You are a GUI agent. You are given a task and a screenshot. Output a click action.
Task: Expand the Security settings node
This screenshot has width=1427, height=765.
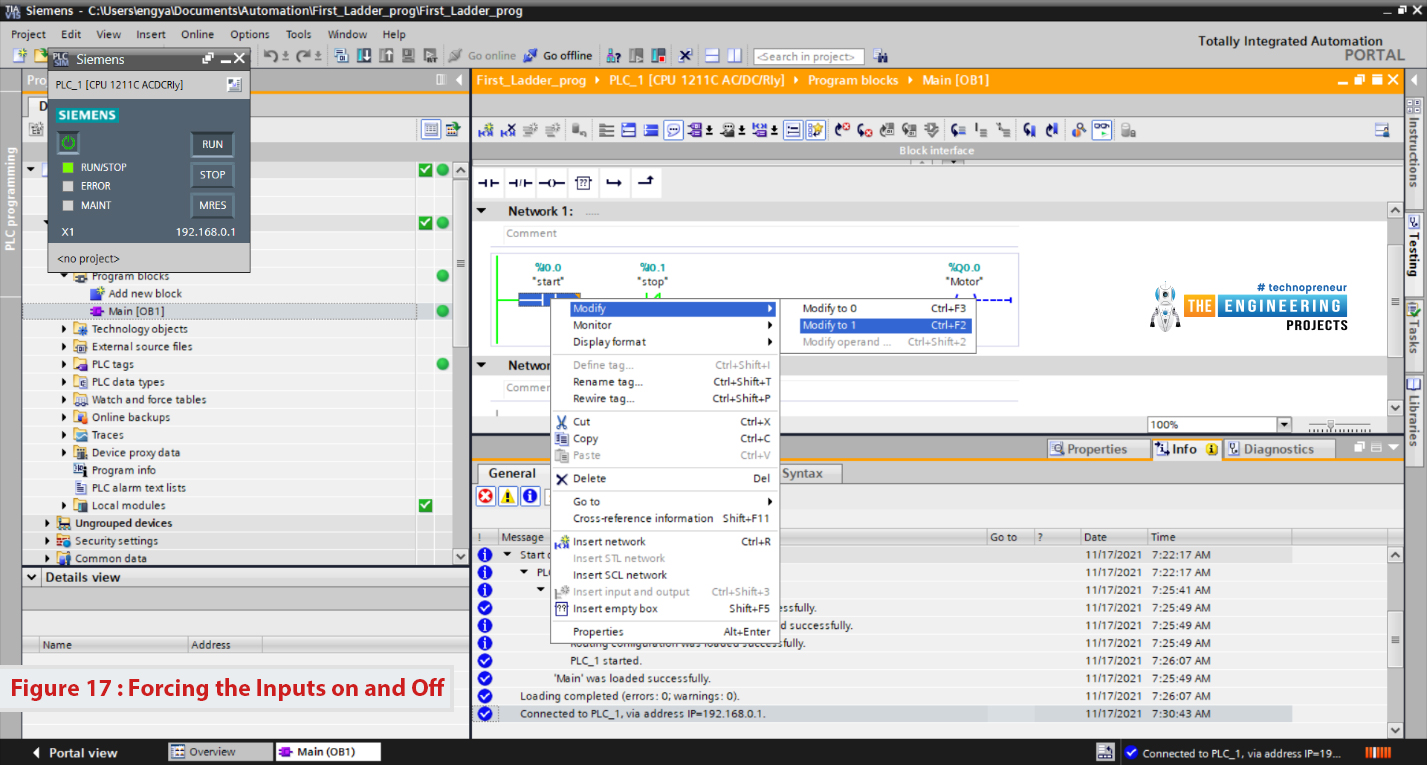[x=47, y=541]
